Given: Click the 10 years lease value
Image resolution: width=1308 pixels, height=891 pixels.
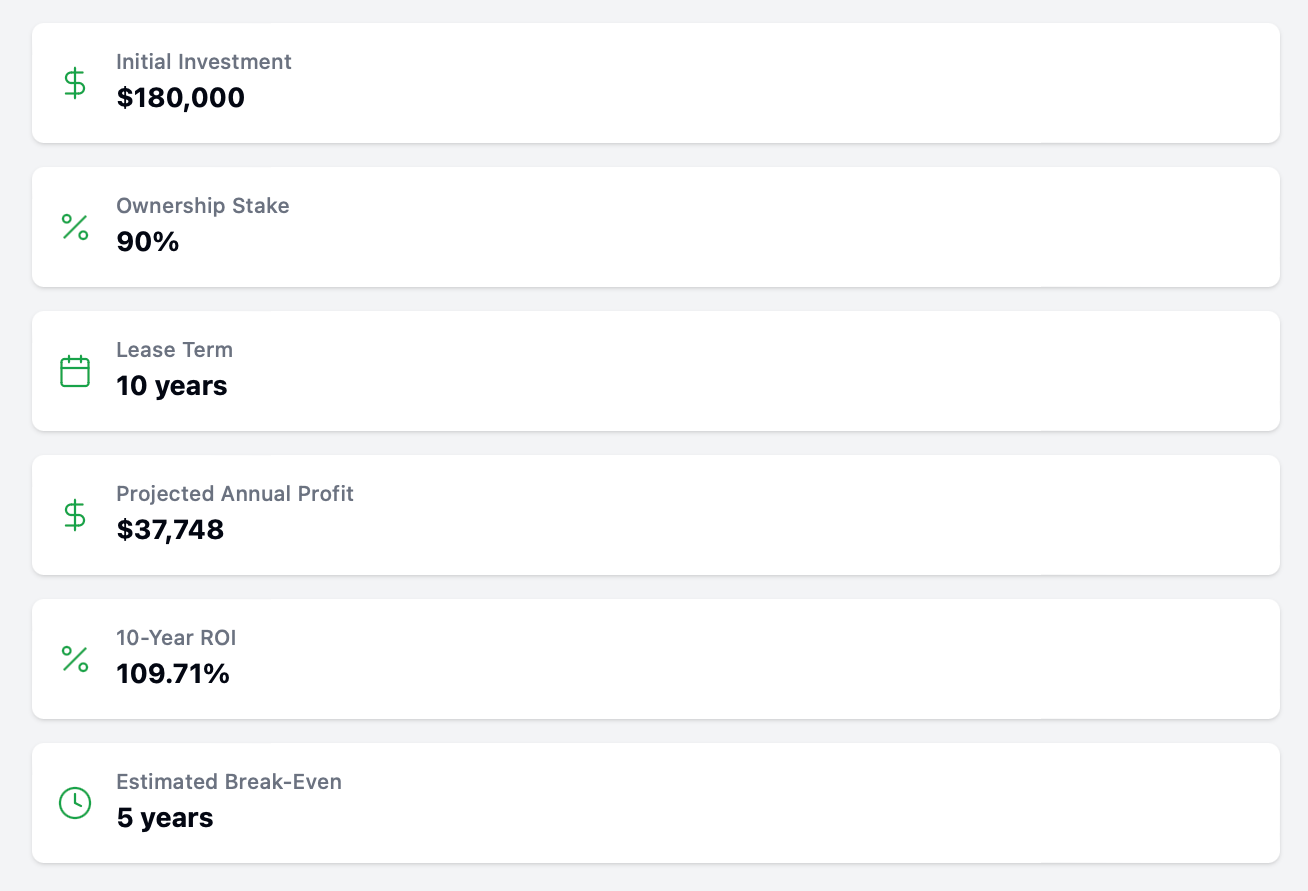Looking at the screenshot, I should click(x=172, y=386).
